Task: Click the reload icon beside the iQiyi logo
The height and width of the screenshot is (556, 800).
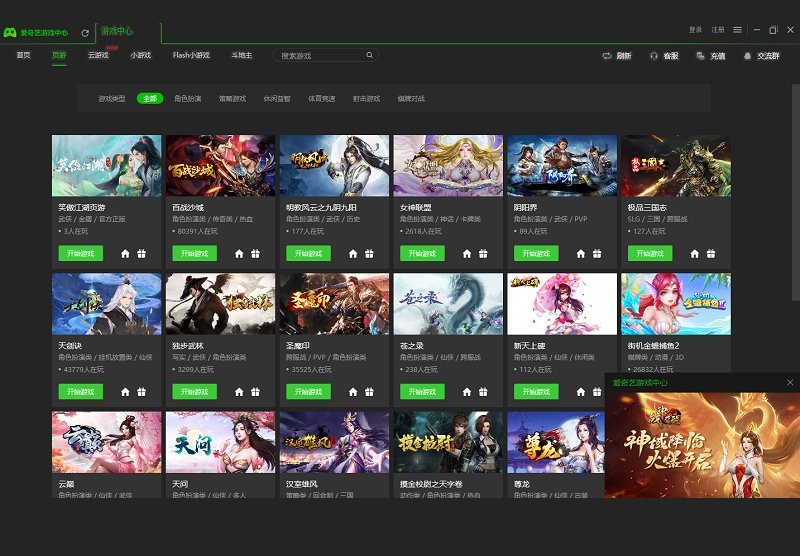Action: pos(85,33)
